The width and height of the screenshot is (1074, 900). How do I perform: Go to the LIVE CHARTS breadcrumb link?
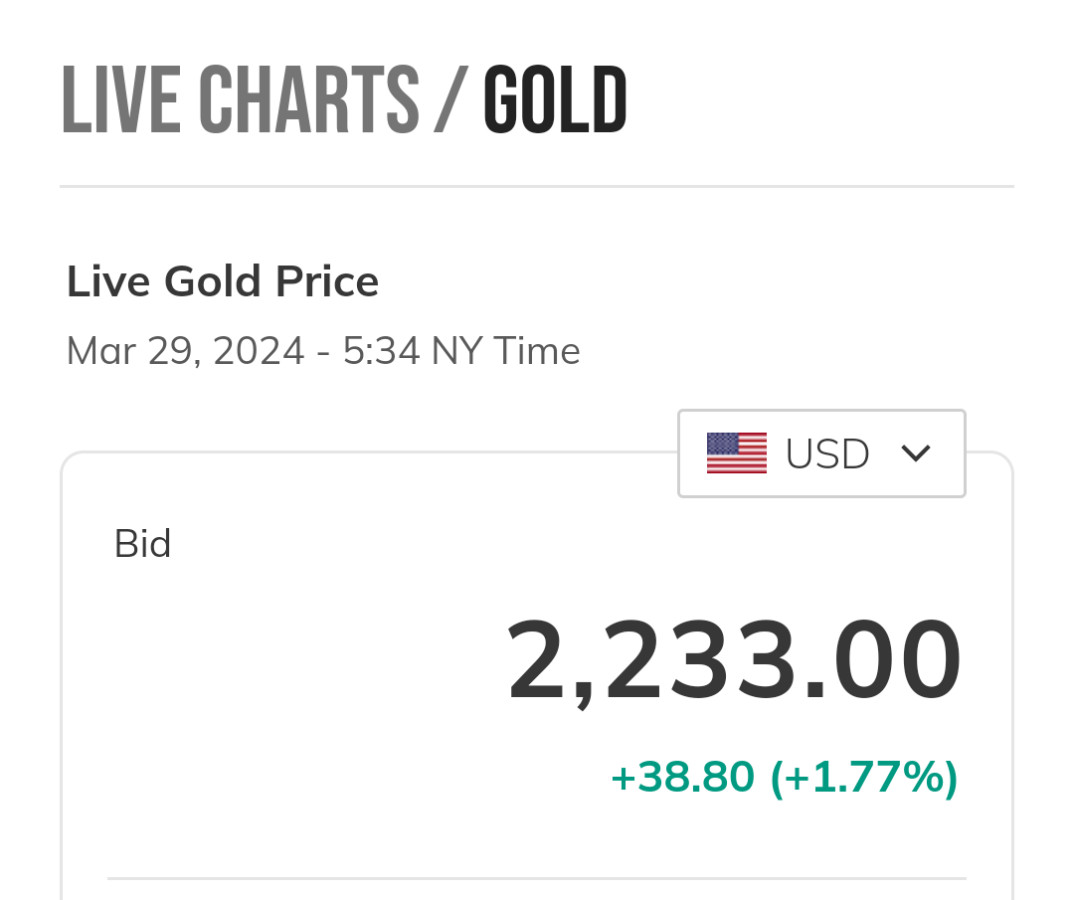click(240, 100)
